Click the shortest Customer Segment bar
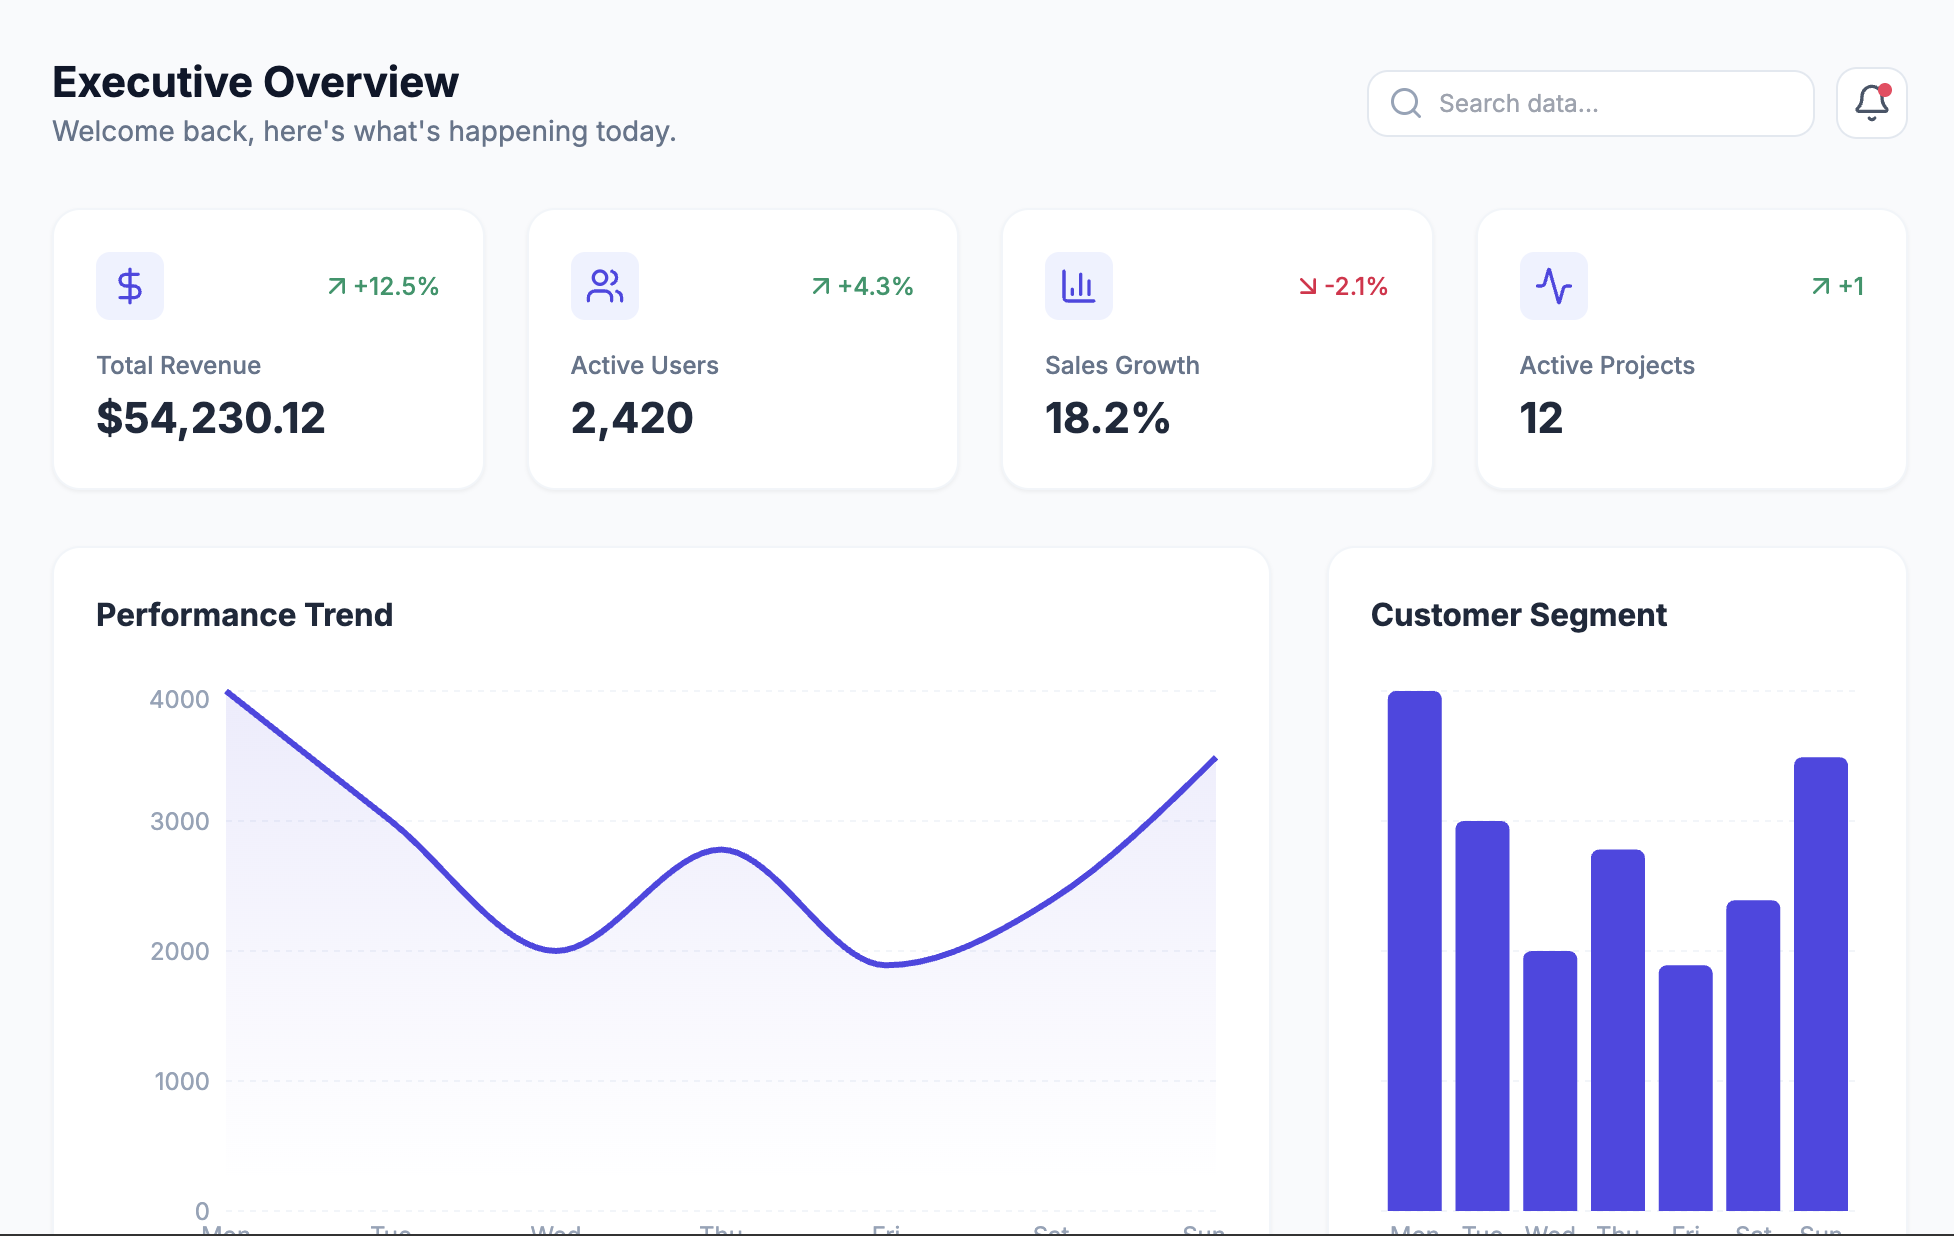Image resolution: width=1954 pixels, height=1236 pixels. 1685,1088
